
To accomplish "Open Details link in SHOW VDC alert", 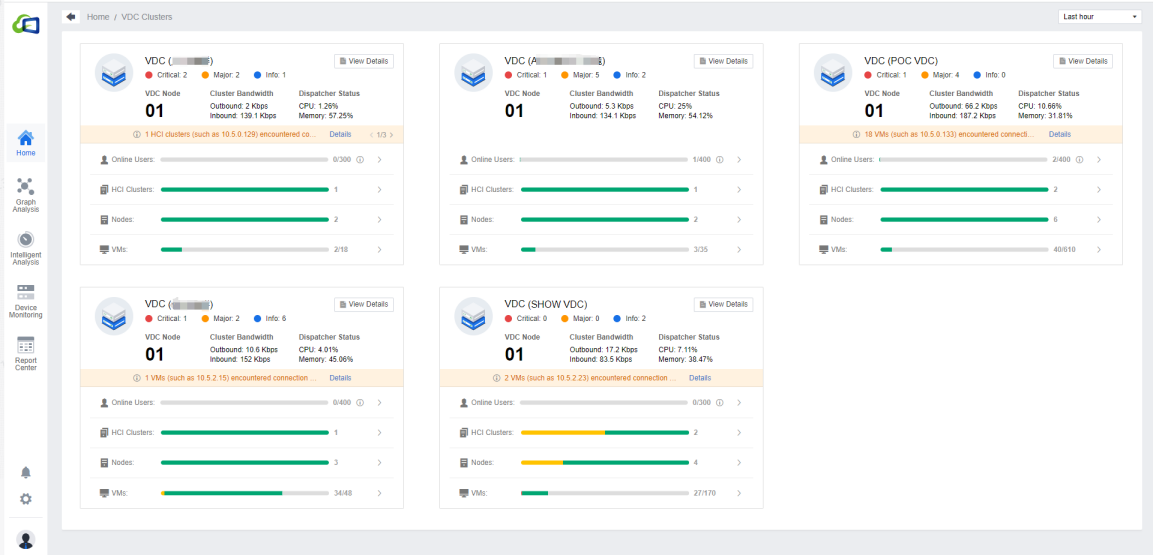I will point(700,378).
